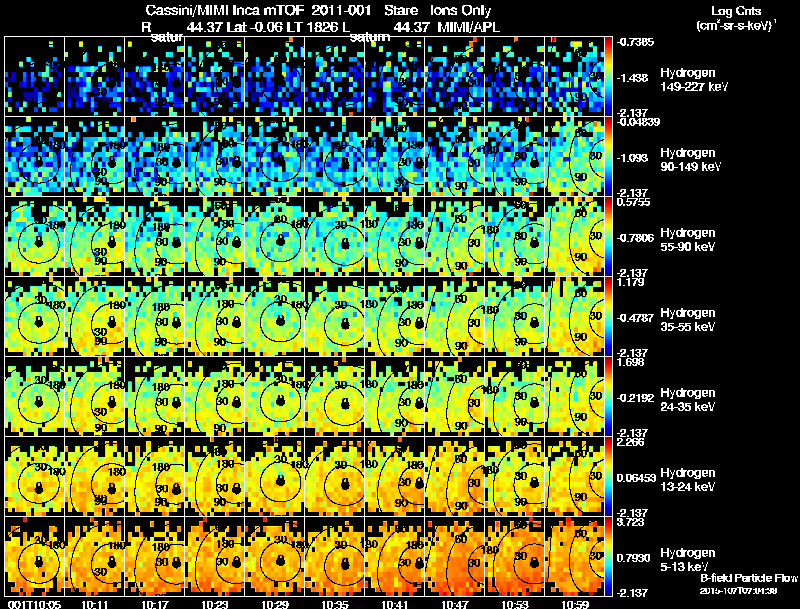
Task: Select the Hydrogen 35-55 keV label
Action: (x=688, y=320)
